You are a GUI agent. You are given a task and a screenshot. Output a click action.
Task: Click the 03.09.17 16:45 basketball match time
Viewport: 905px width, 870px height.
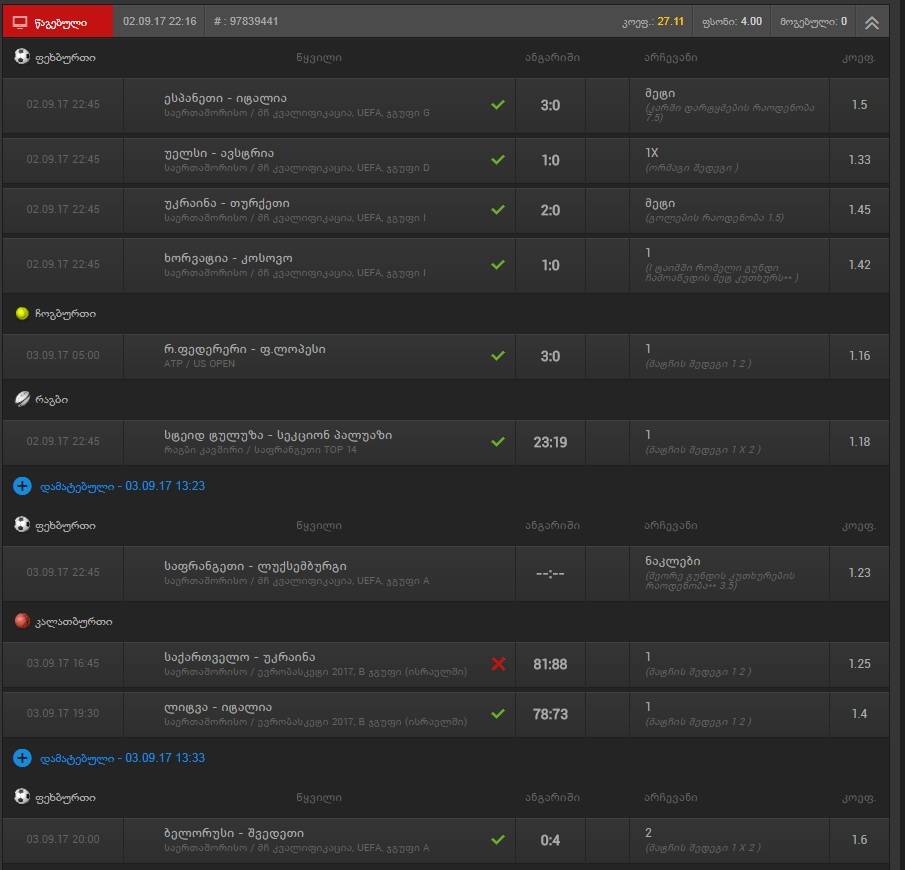point(63,663)
